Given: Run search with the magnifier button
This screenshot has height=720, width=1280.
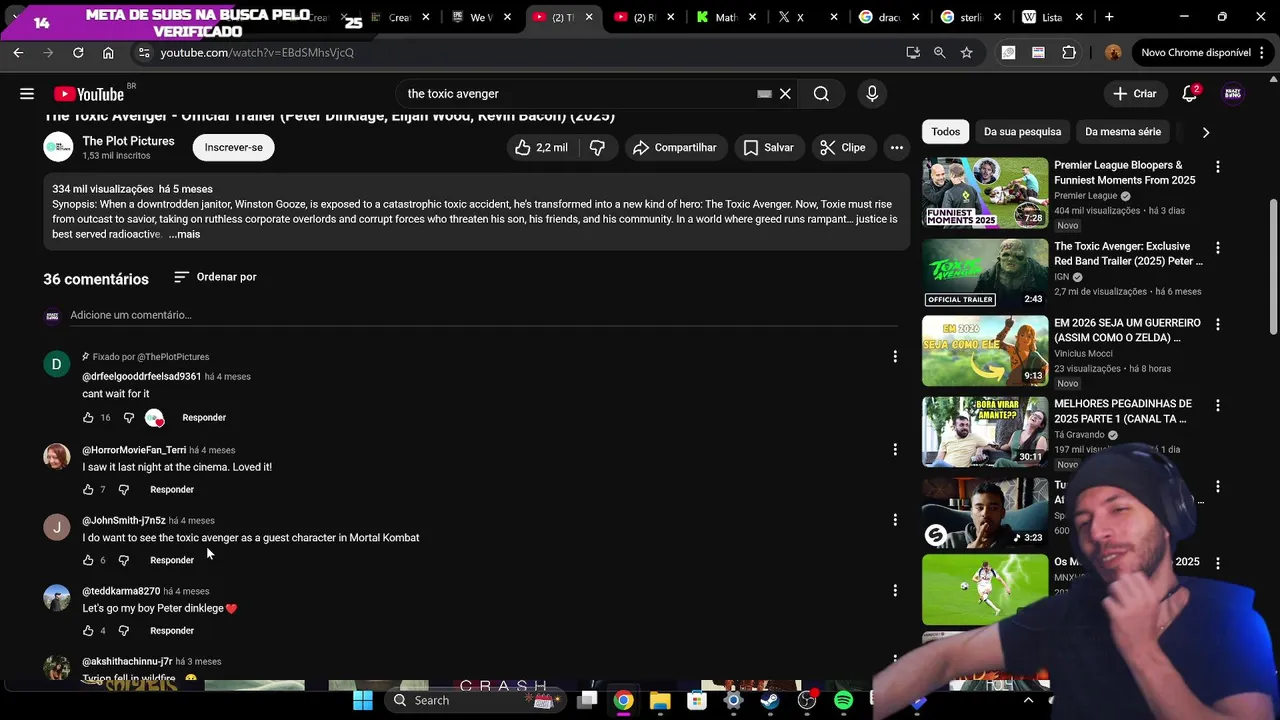Looking at the screenshot, I should 821,94.
